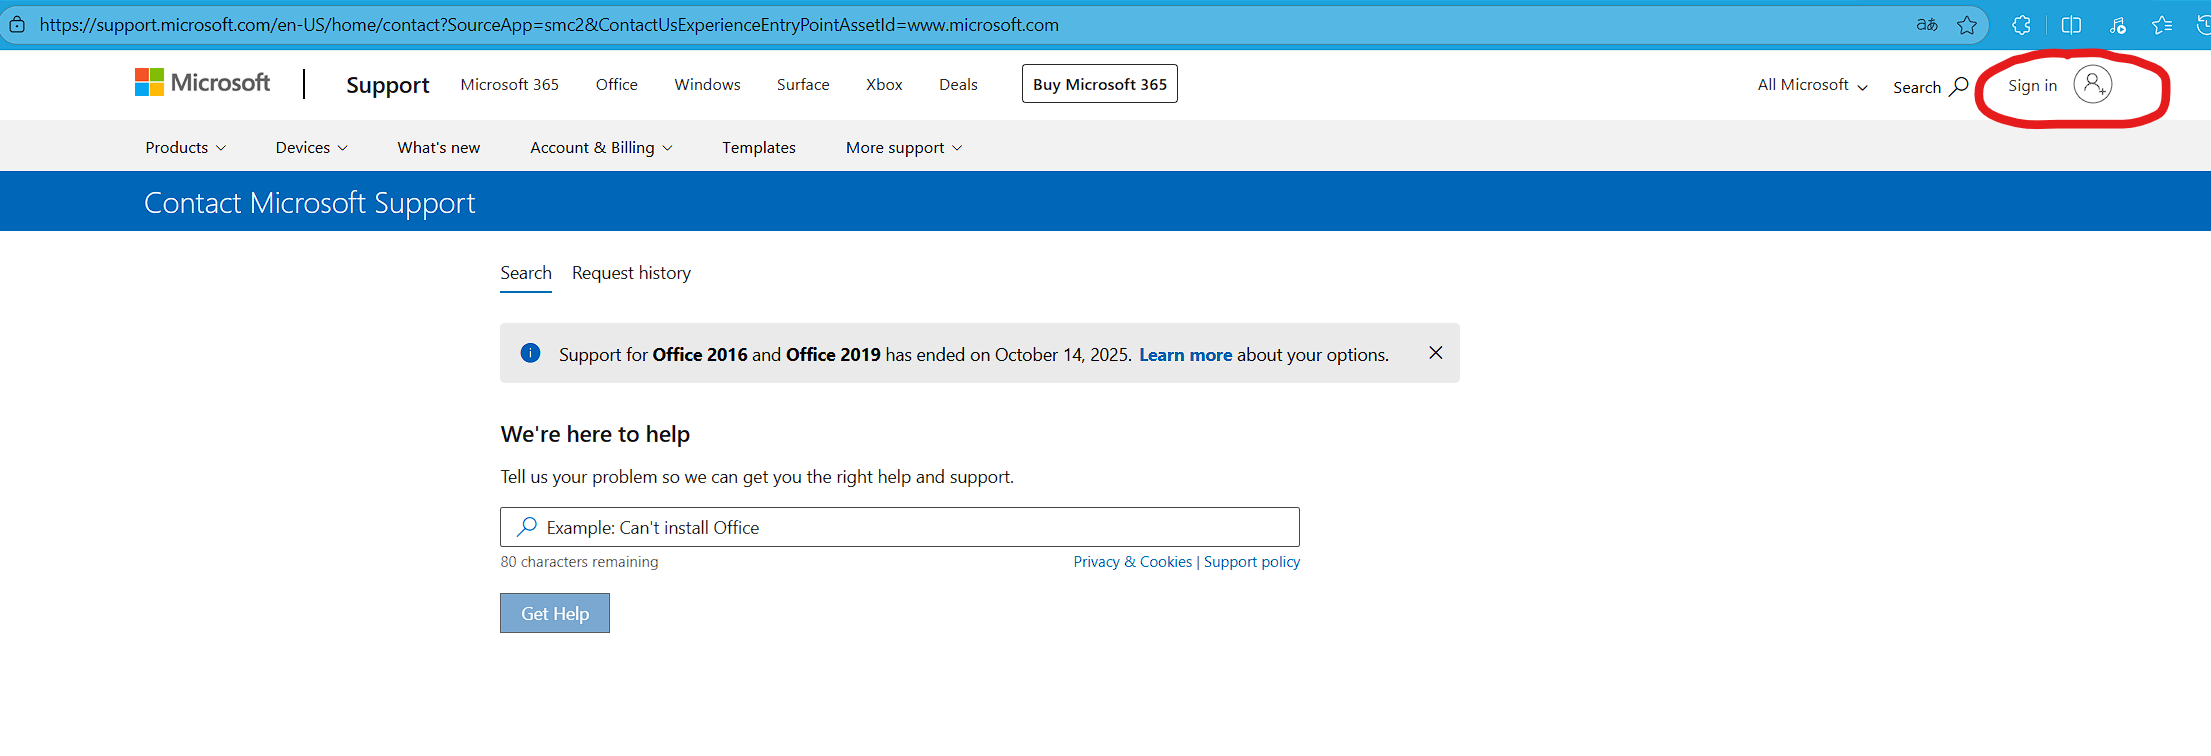Open the media music control icon
The width and height of the screenshot is (2211, 756).
pyautogui.click(x=2117, y=25)
